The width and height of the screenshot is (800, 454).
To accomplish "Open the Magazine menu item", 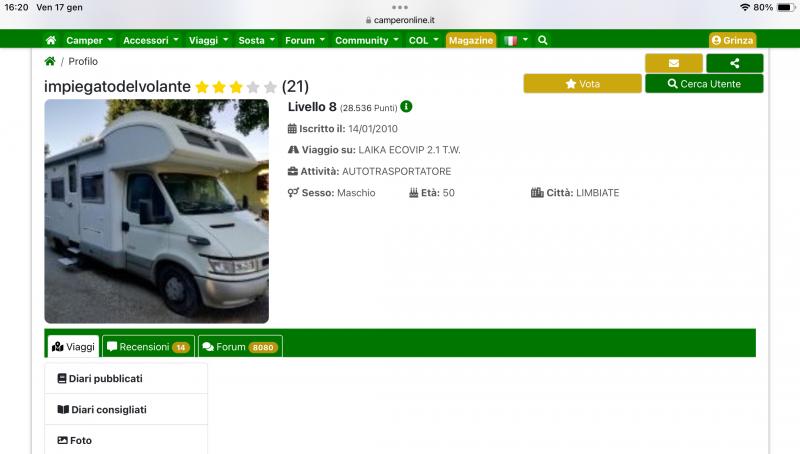I will point(471,40).
